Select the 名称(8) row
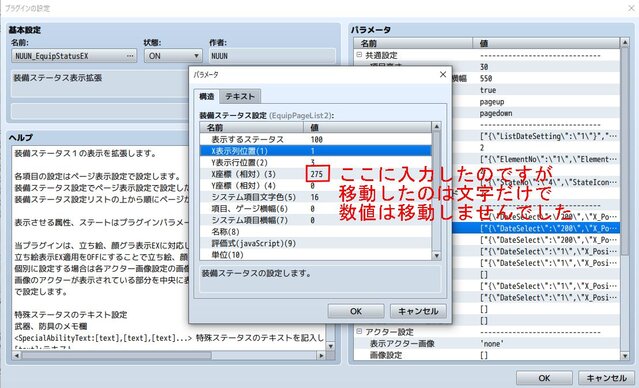 315,232
